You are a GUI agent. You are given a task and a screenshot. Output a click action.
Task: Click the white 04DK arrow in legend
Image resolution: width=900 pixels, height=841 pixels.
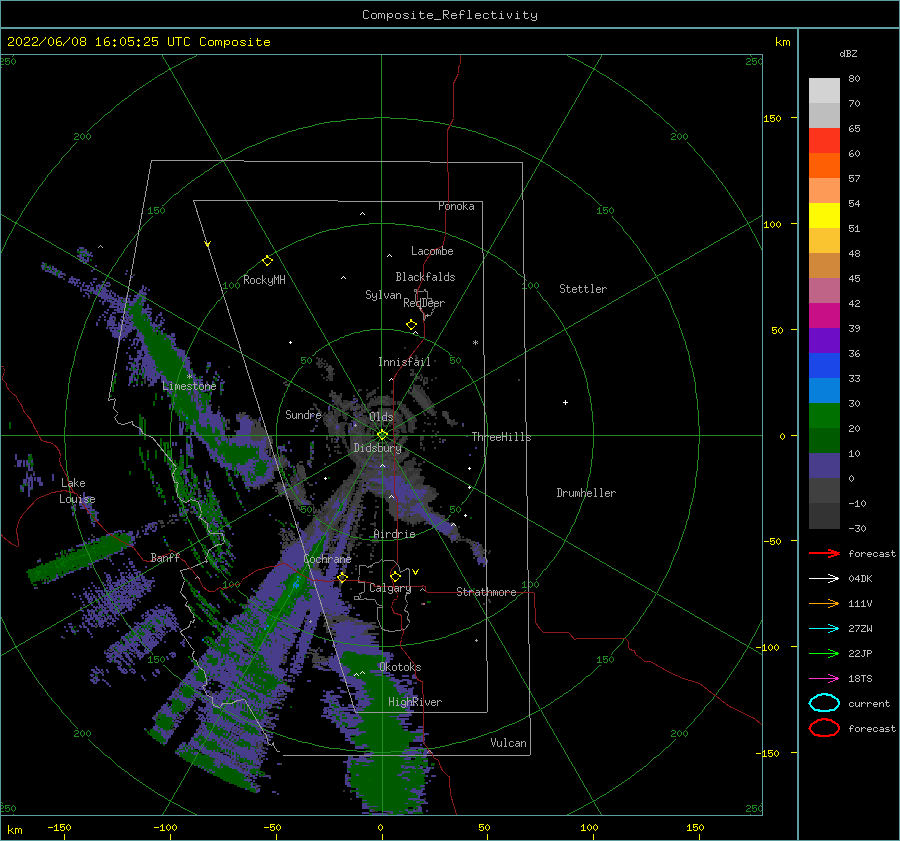(x=824, y=578)
